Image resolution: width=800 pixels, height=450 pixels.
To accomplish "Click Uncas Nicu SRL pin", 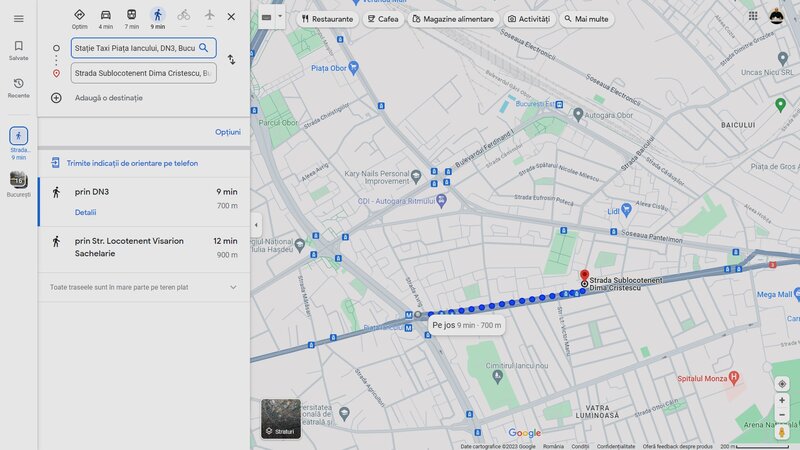I will pyautogui.click(x=783, y=59).
